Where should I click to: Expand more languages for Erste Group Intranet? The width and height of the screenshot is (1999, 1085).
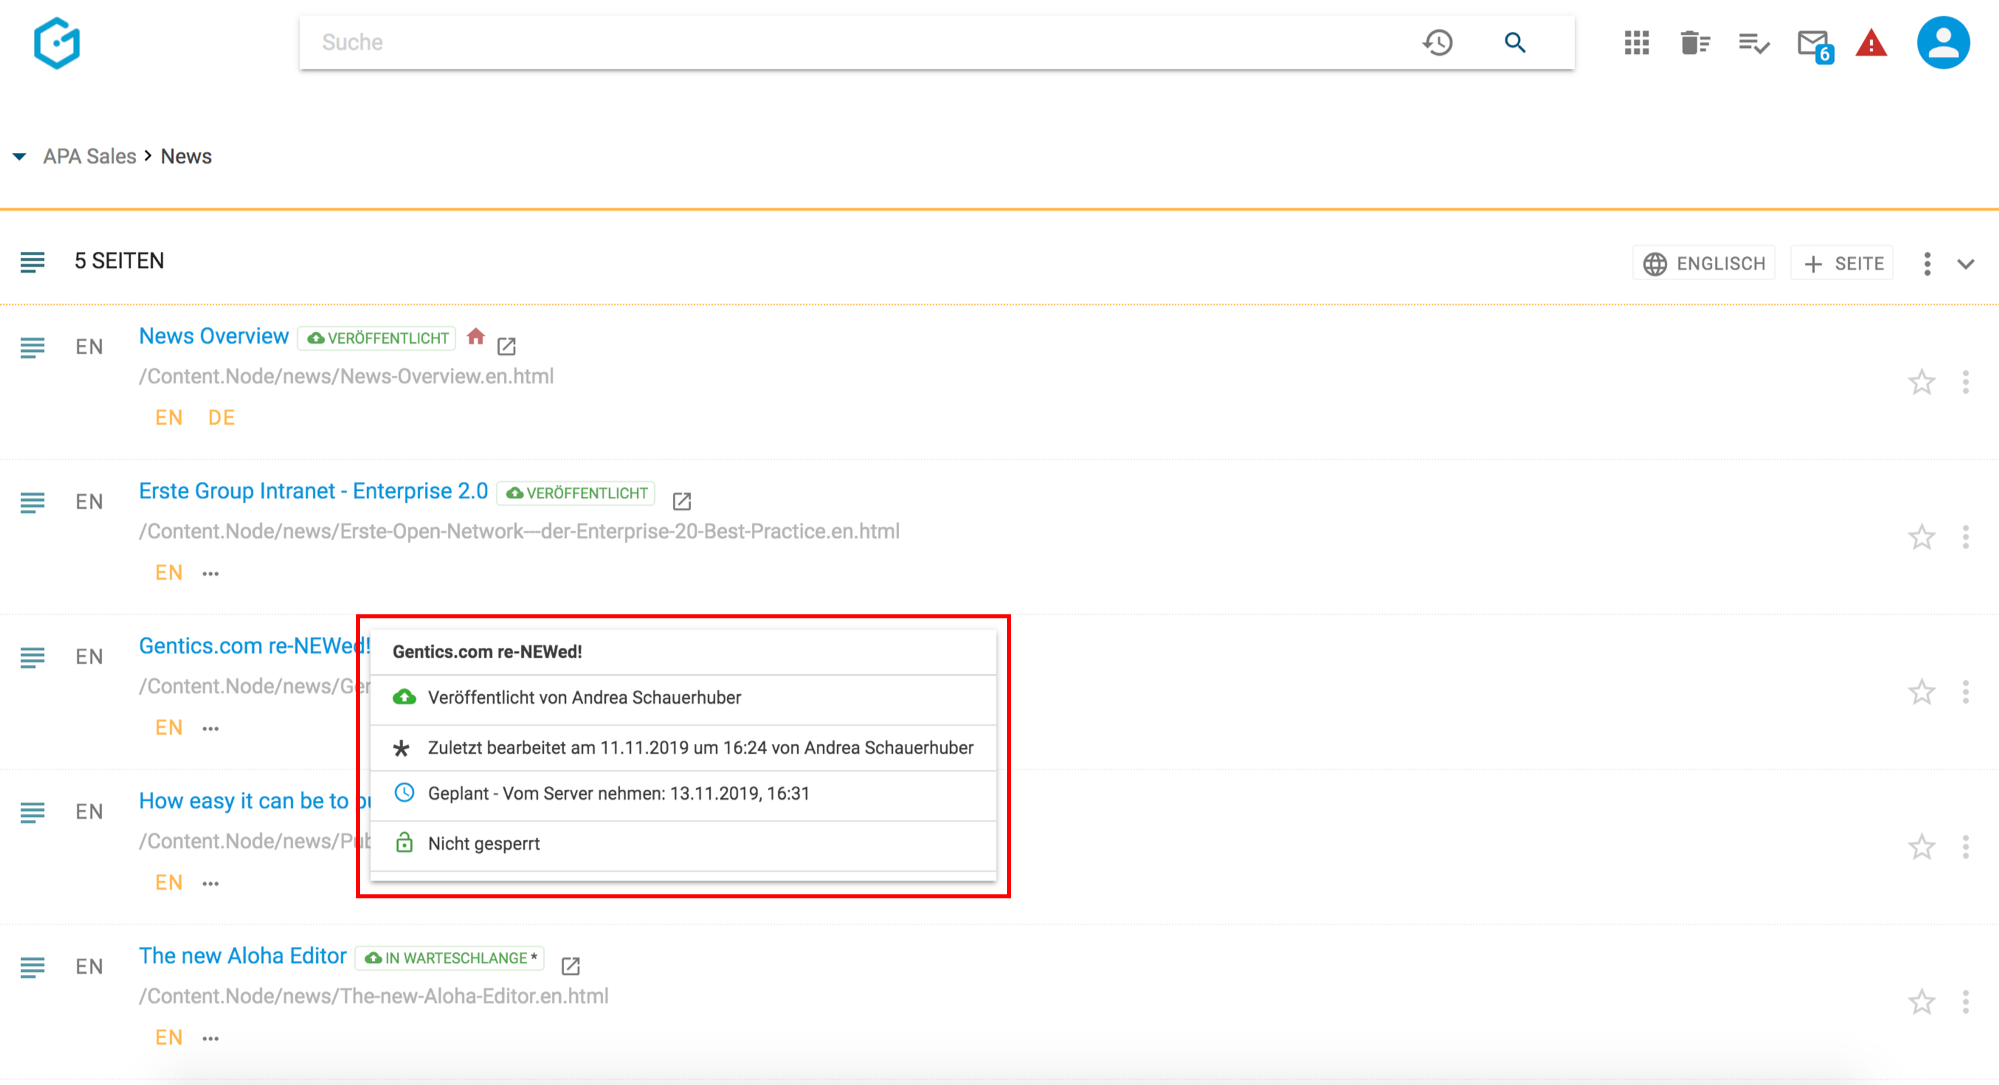click(210, 574)
